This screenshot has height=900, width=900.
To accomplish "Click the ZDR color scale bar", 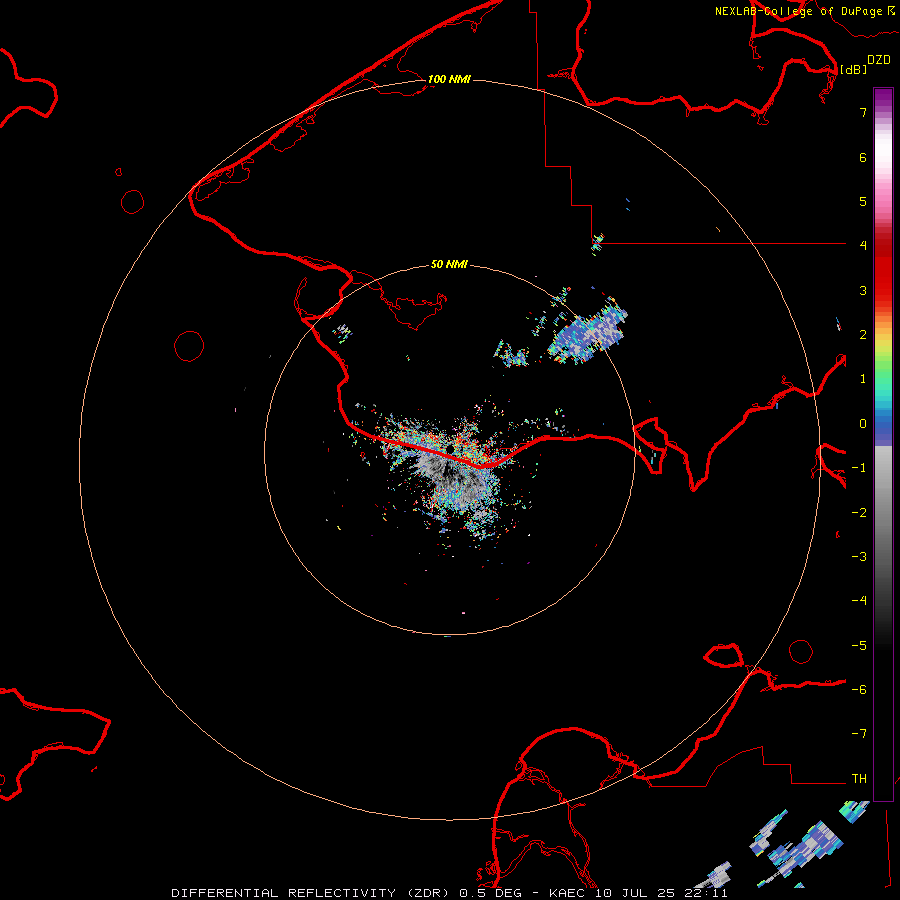I will 883,444.
